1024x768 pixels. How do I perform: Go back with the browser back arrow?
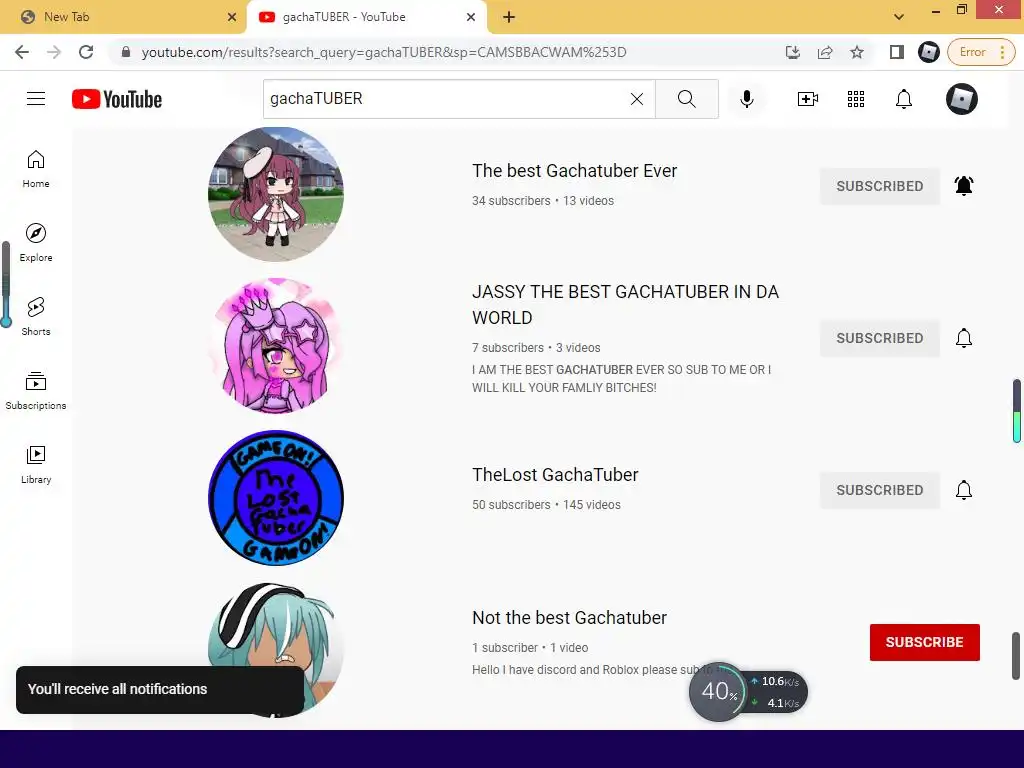point(22,52)
